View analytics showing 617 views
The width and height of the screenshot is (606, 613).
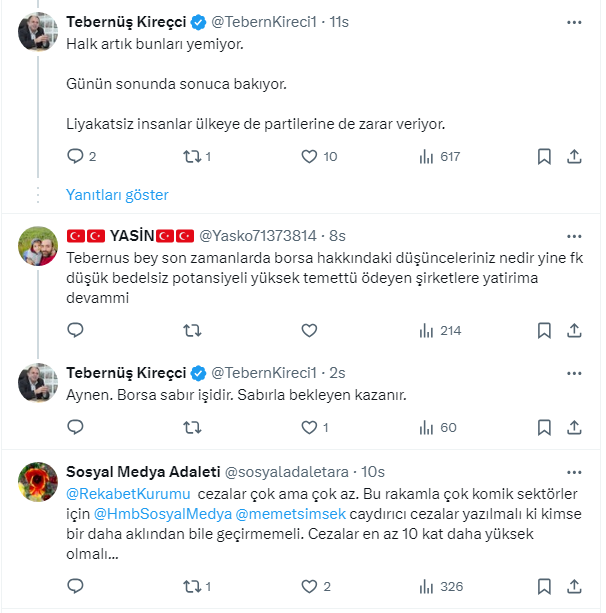pyautogui.click(x=426, y=156)
